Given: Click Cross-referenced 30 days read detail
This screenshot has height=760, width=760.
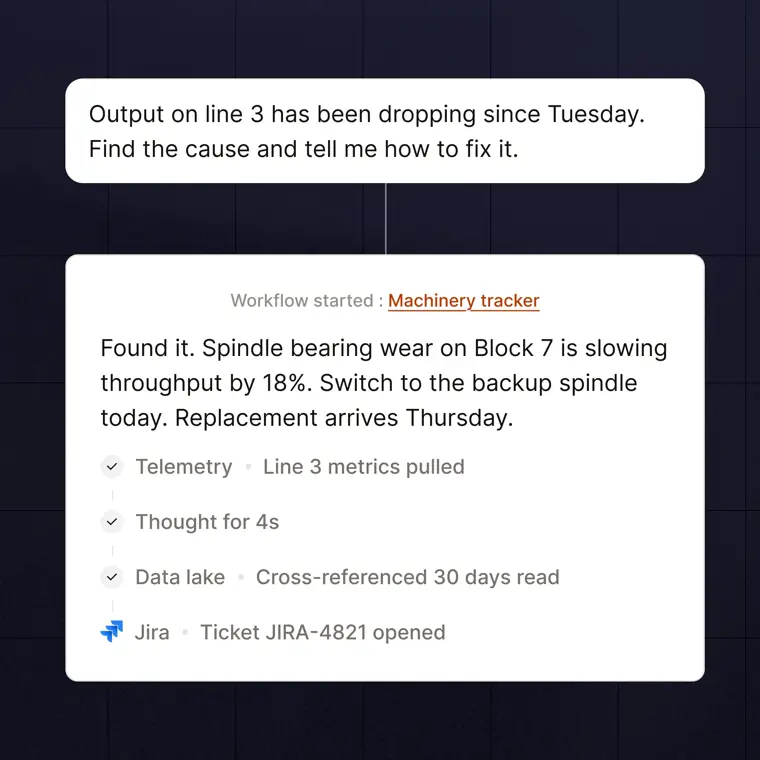Looking at the screenshot, I should click(408, 577).
